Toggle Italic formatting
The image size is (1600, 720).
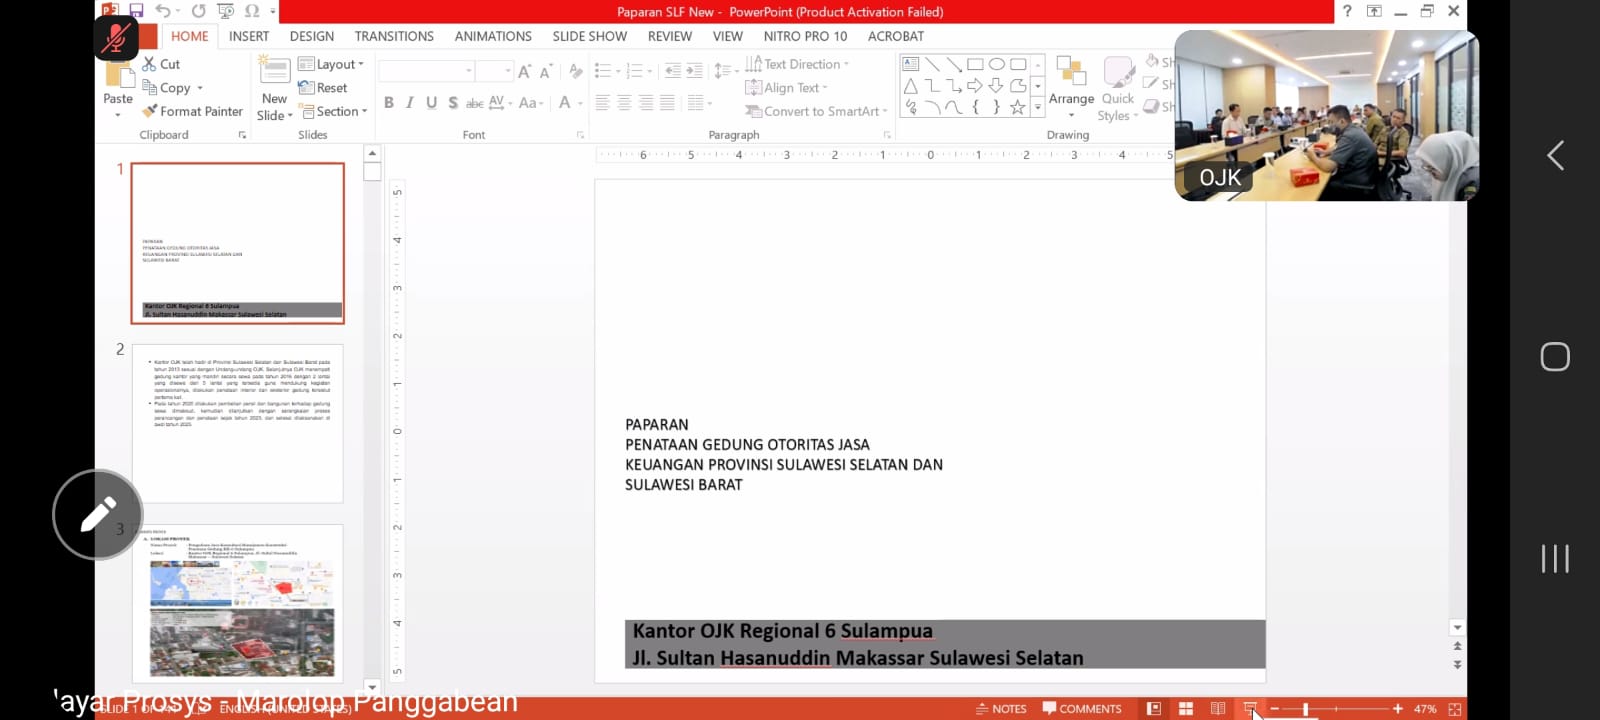[410, 102]
